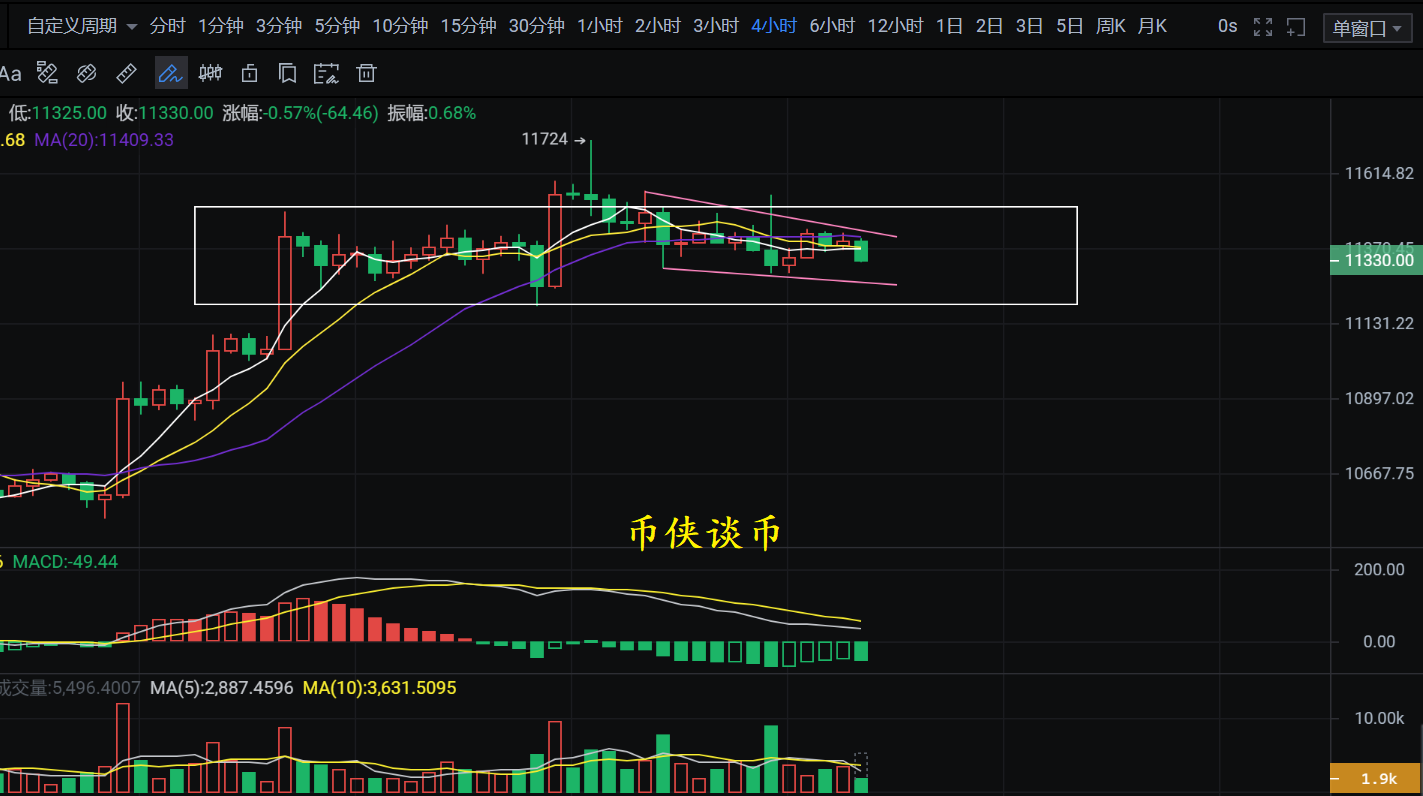Choose the 15分钟 interval
Screen dimensions: 1423x796
click(x=468, y=26)
